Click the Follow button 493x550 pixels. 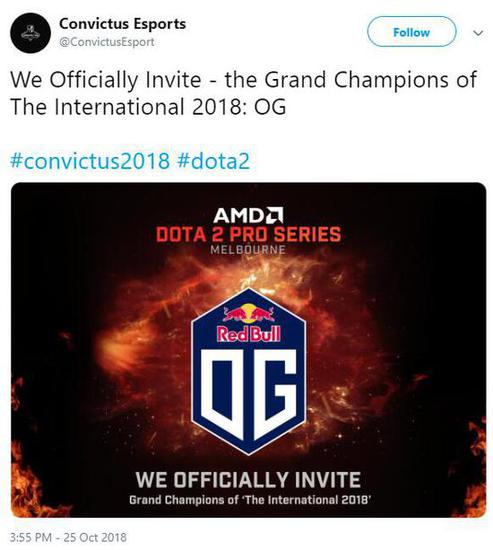pyautogui.click(x=411, y=32)
